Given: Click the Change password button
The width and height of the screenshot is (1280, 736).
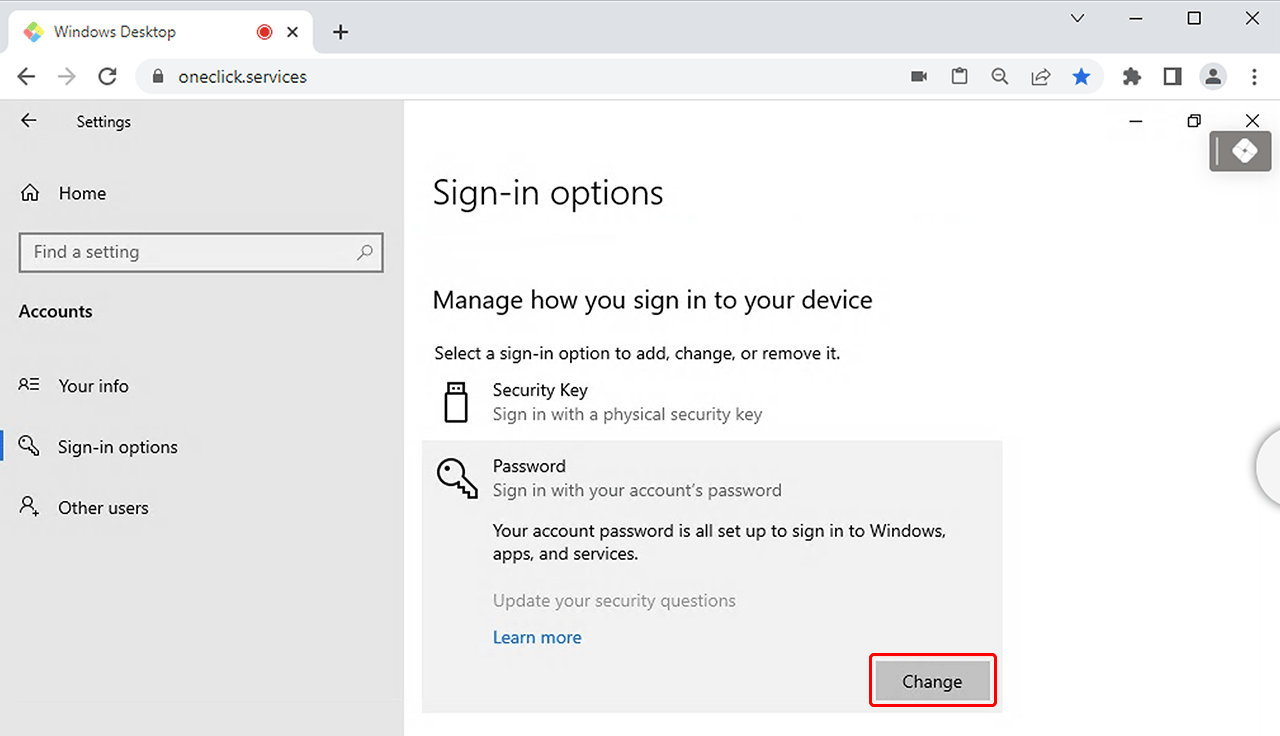Looking at the screenshot, I should 932,681.
